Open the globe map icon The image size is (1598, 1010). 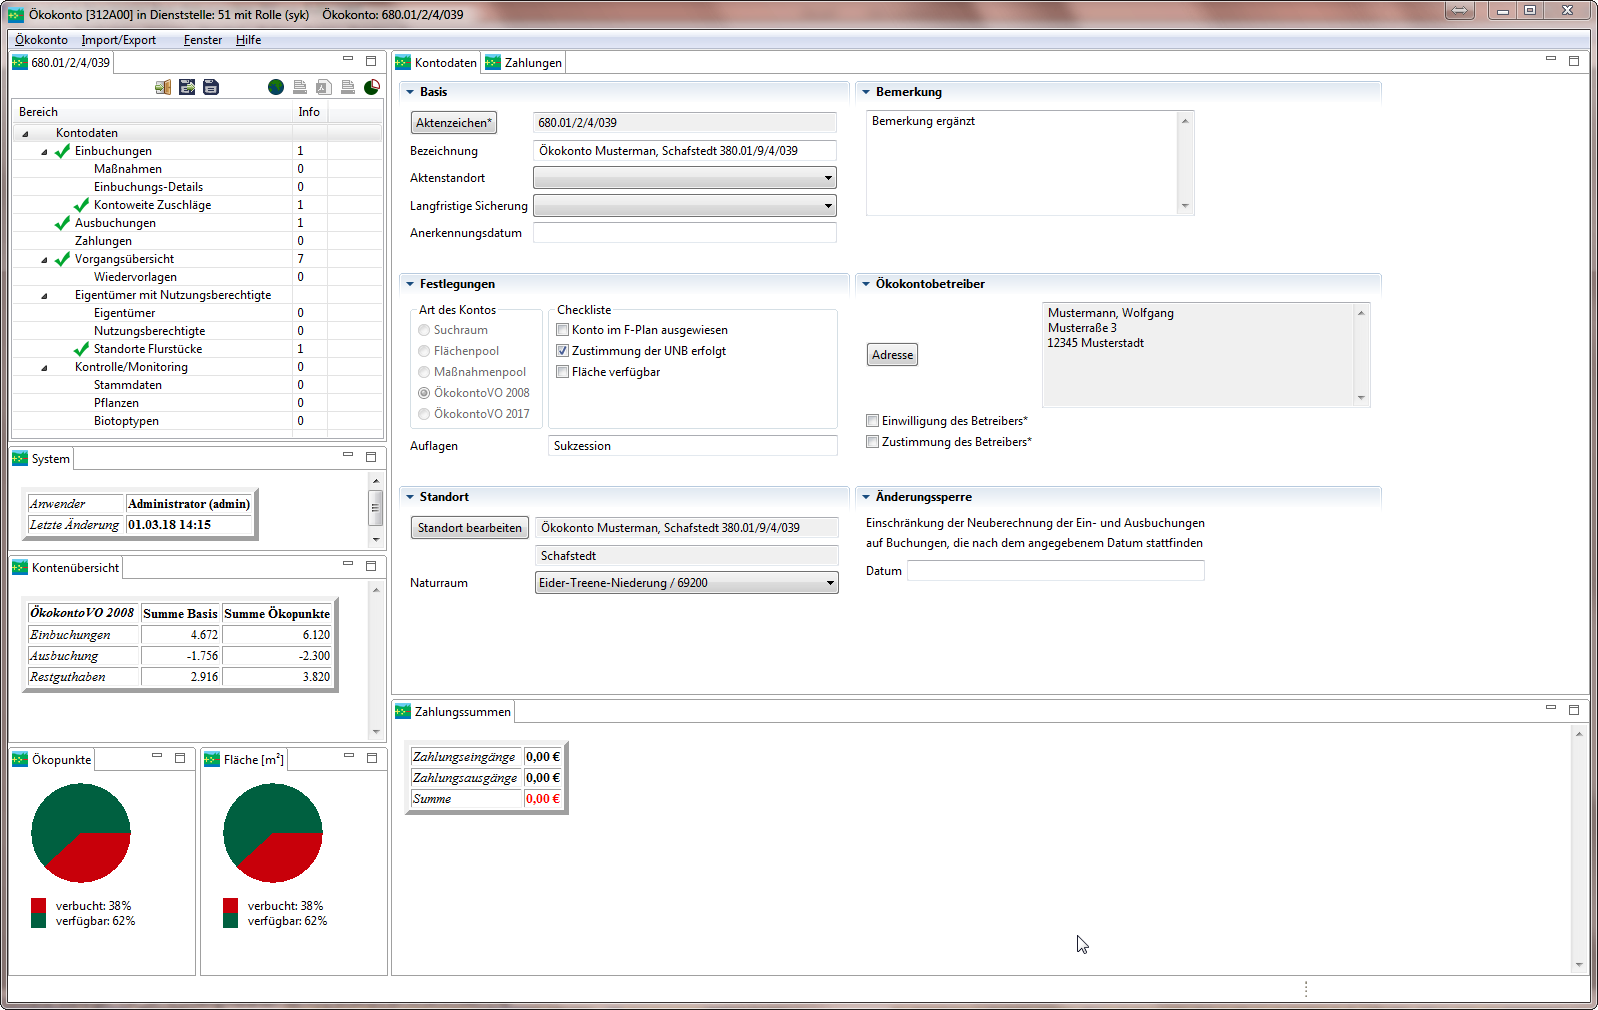pos(276,88)
